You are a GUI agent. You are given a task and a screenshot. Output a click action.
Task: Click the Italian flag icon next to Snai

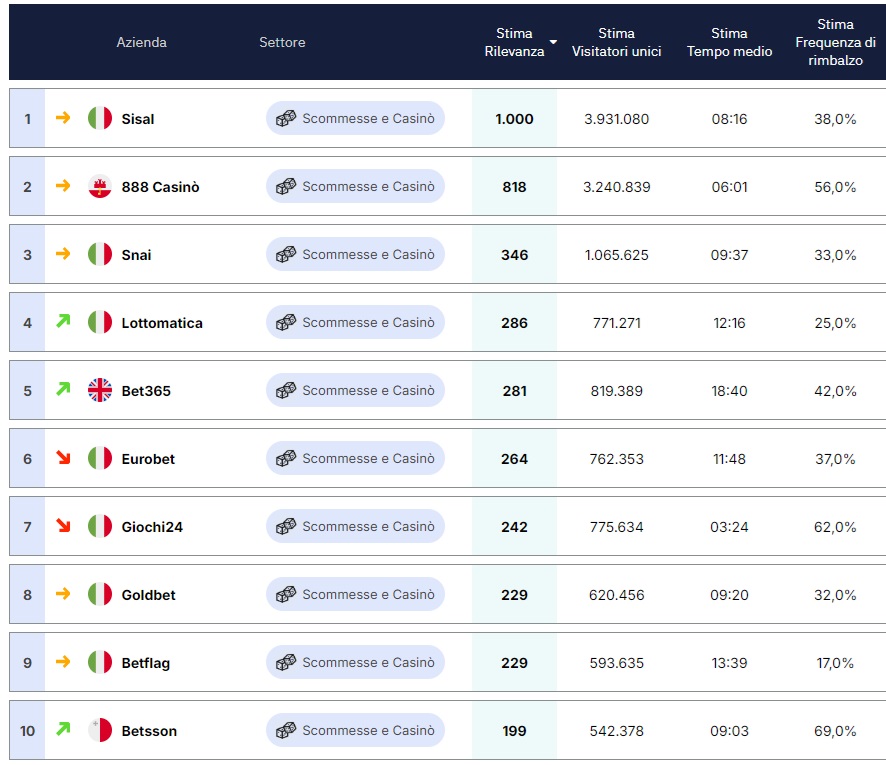(x=100, y=254)
